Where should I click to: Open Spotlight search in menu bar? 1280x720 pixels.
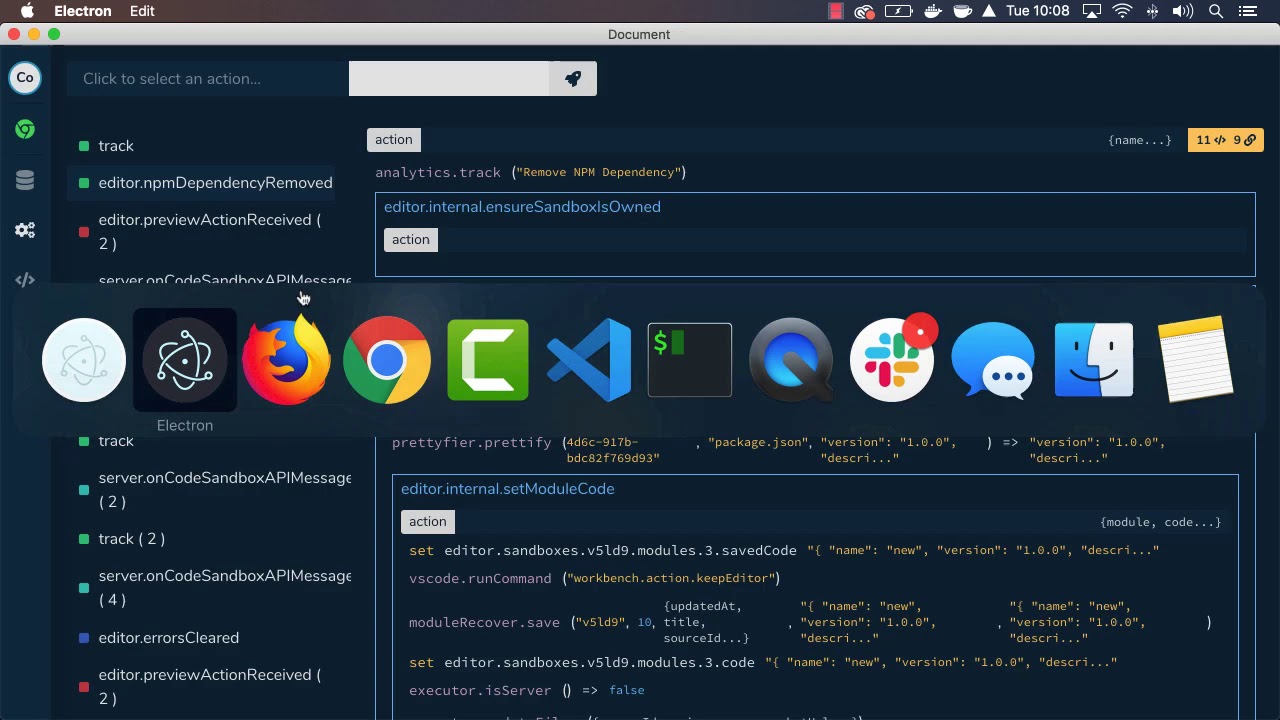1216,11
